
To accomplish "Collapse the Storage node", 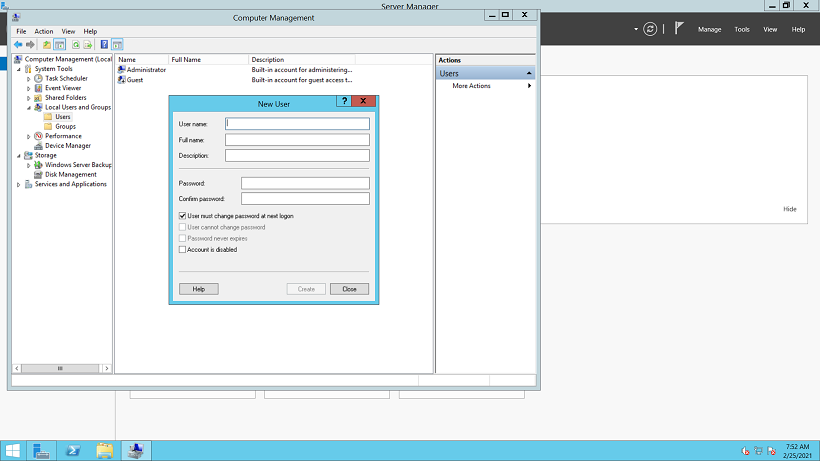I will [x=19, y=156].
